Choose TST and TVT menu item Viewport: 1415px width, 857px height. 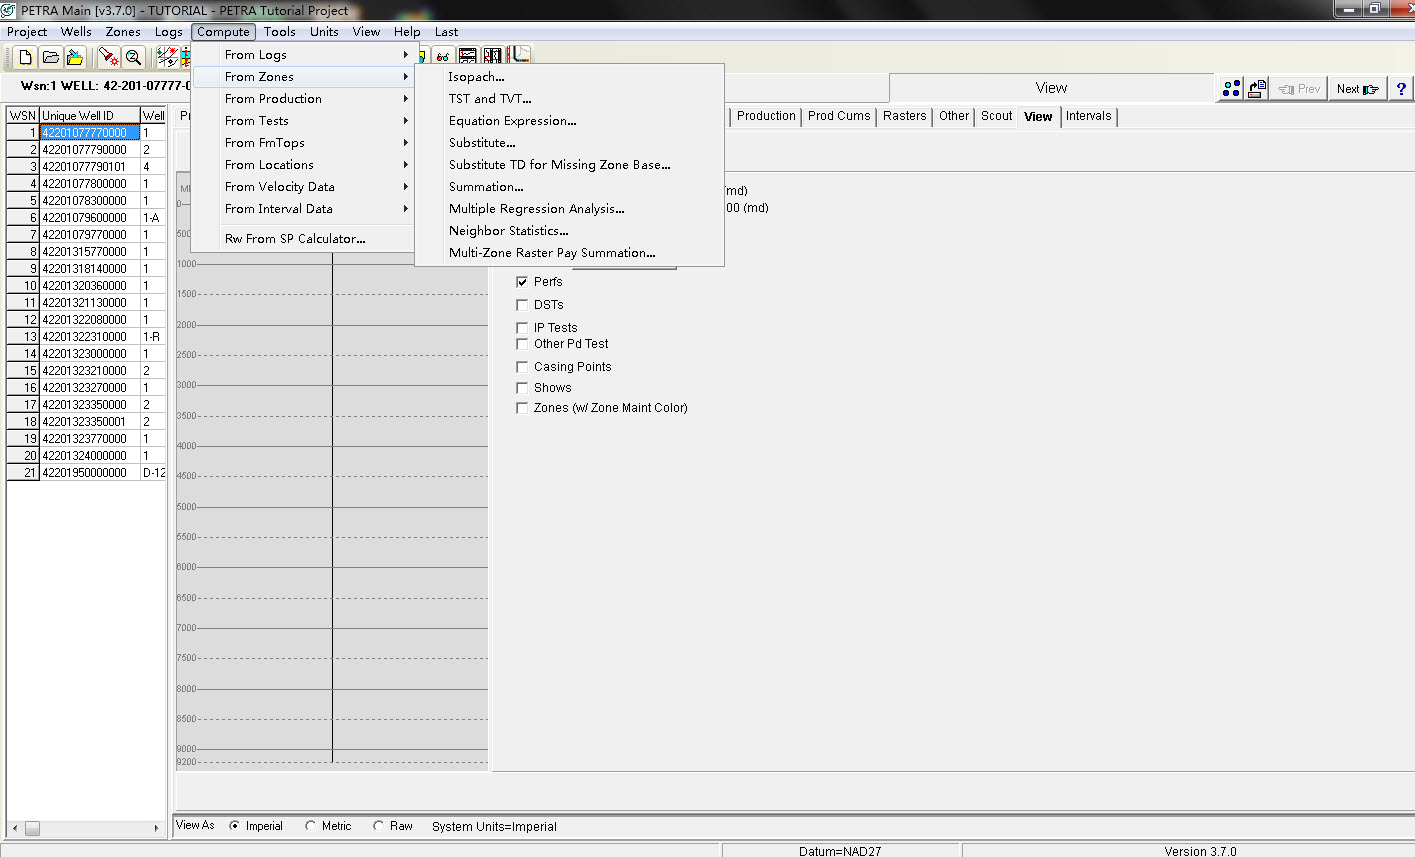pos(569,99)
